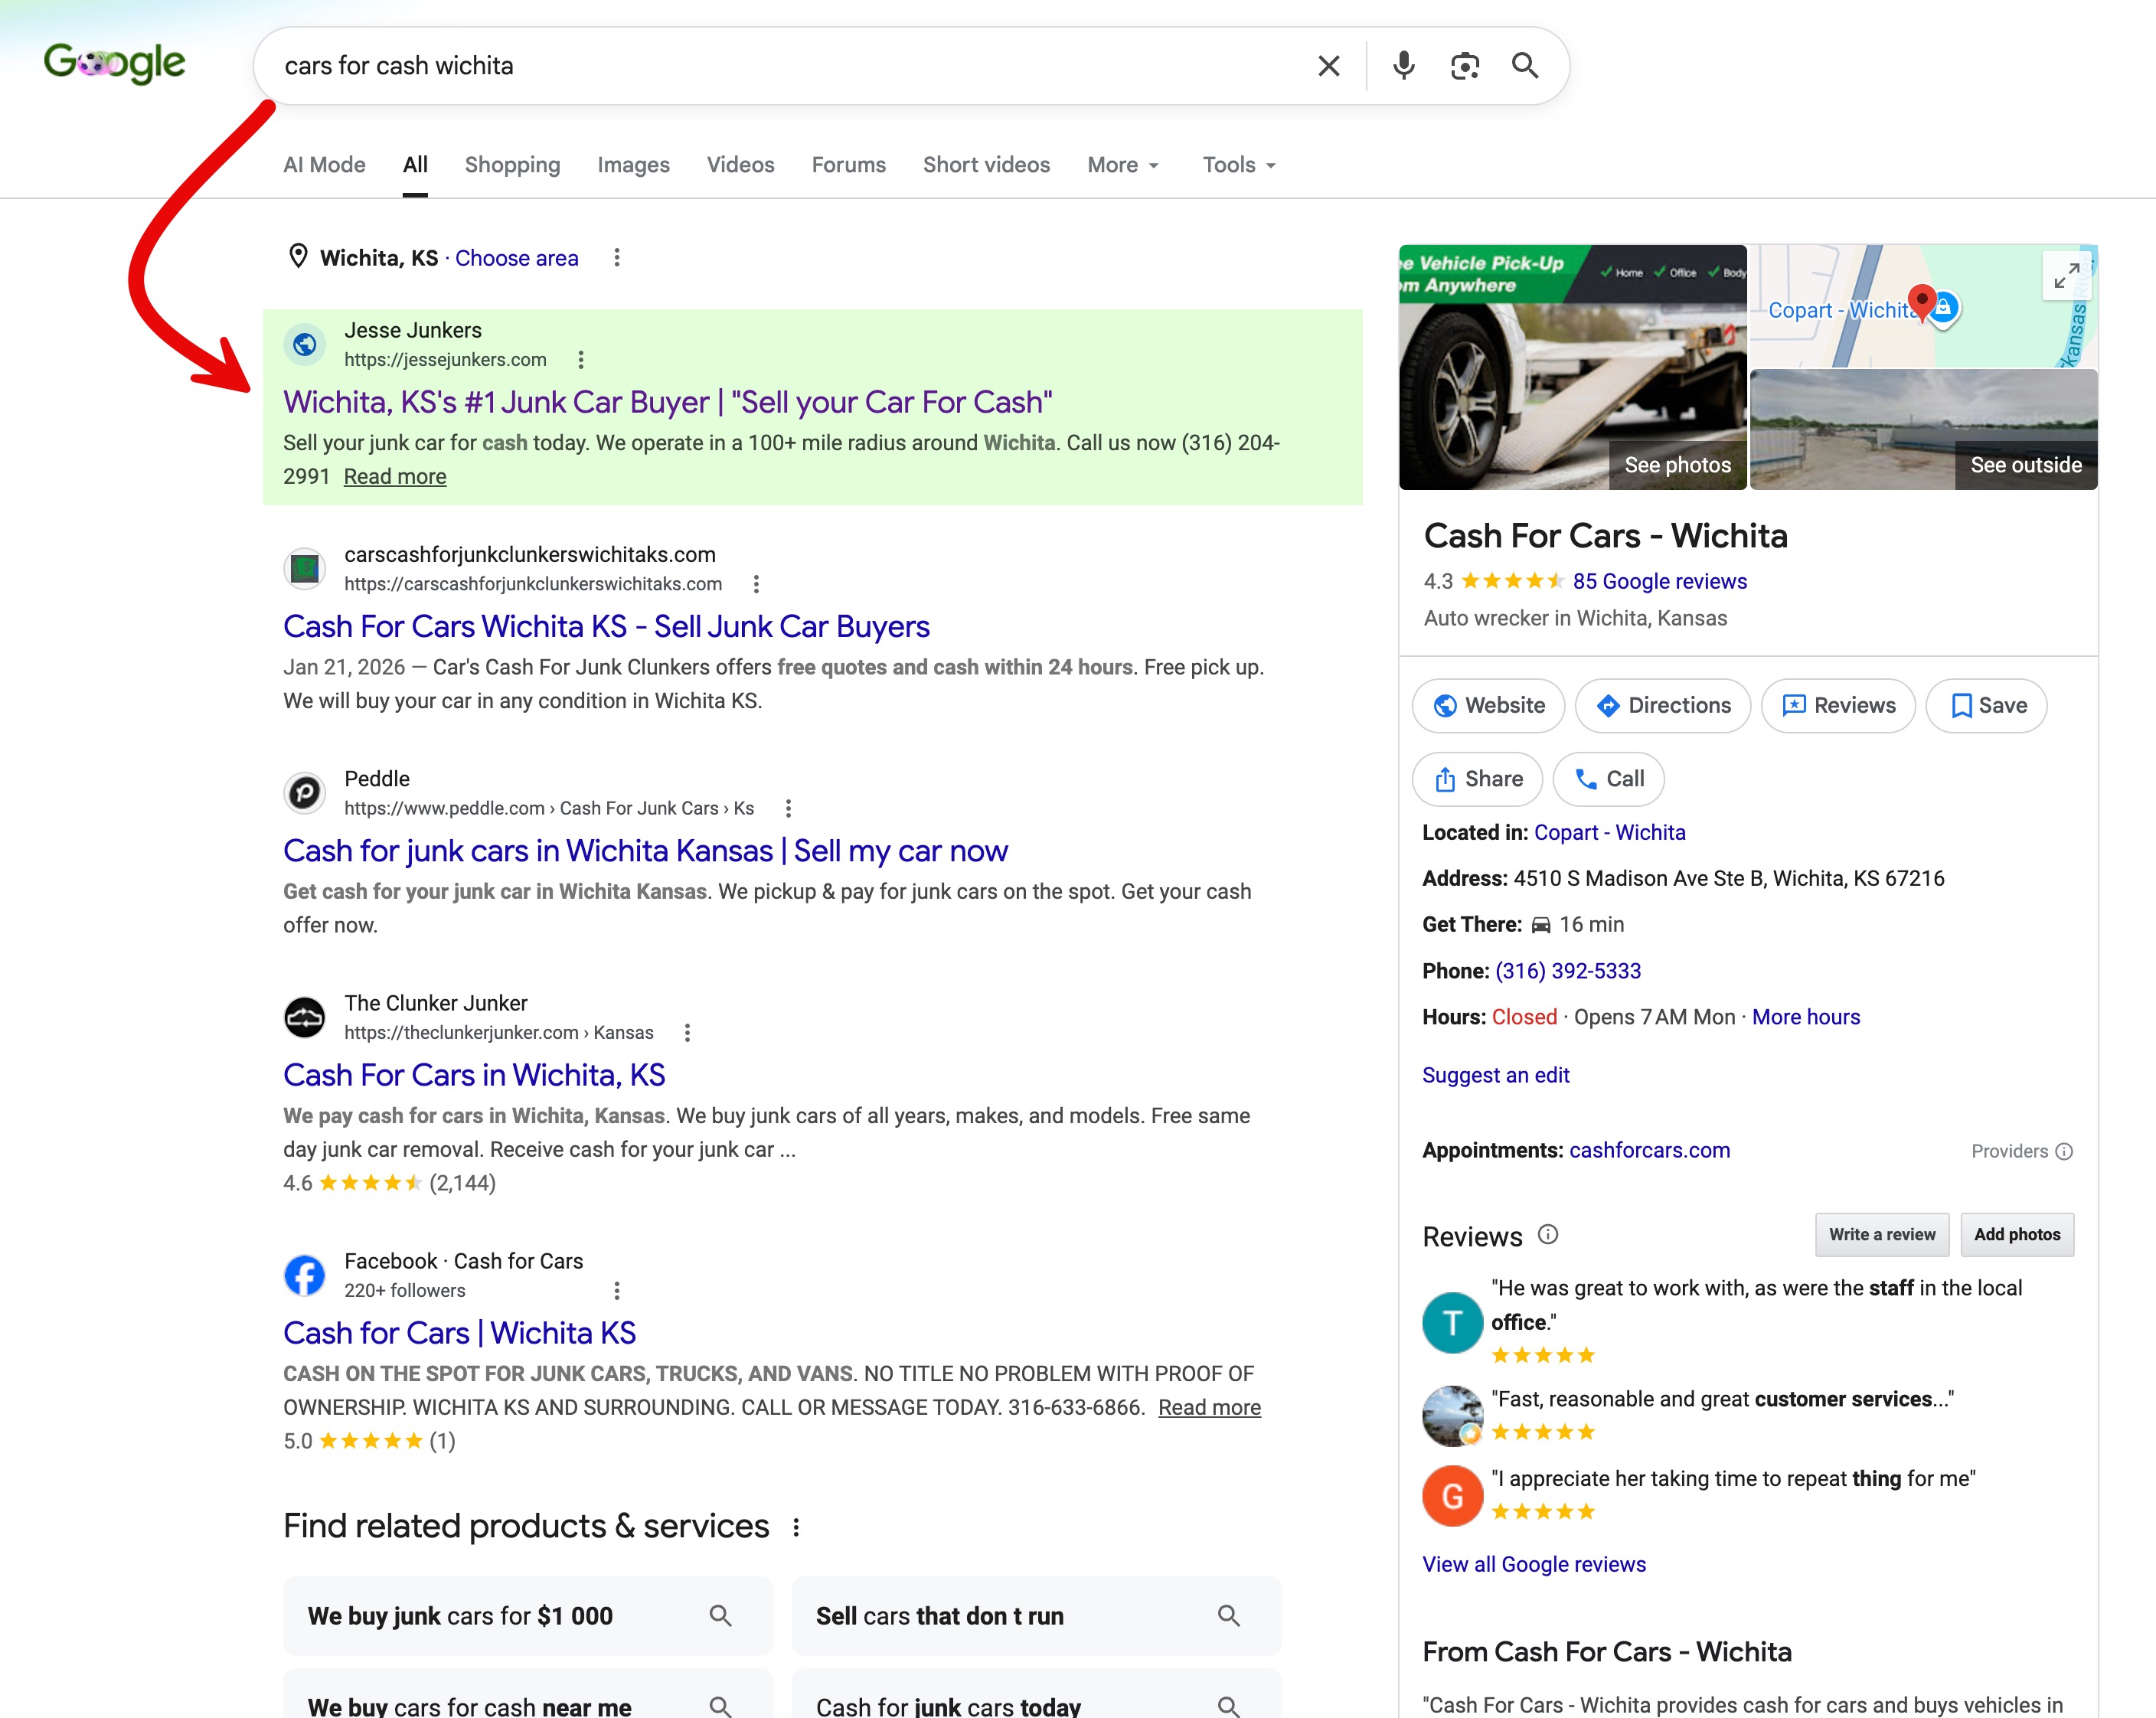The height and width of the screenshot is (1718, 2156).
Task: Switch to the Shopping tab
Action: [512, 165]
